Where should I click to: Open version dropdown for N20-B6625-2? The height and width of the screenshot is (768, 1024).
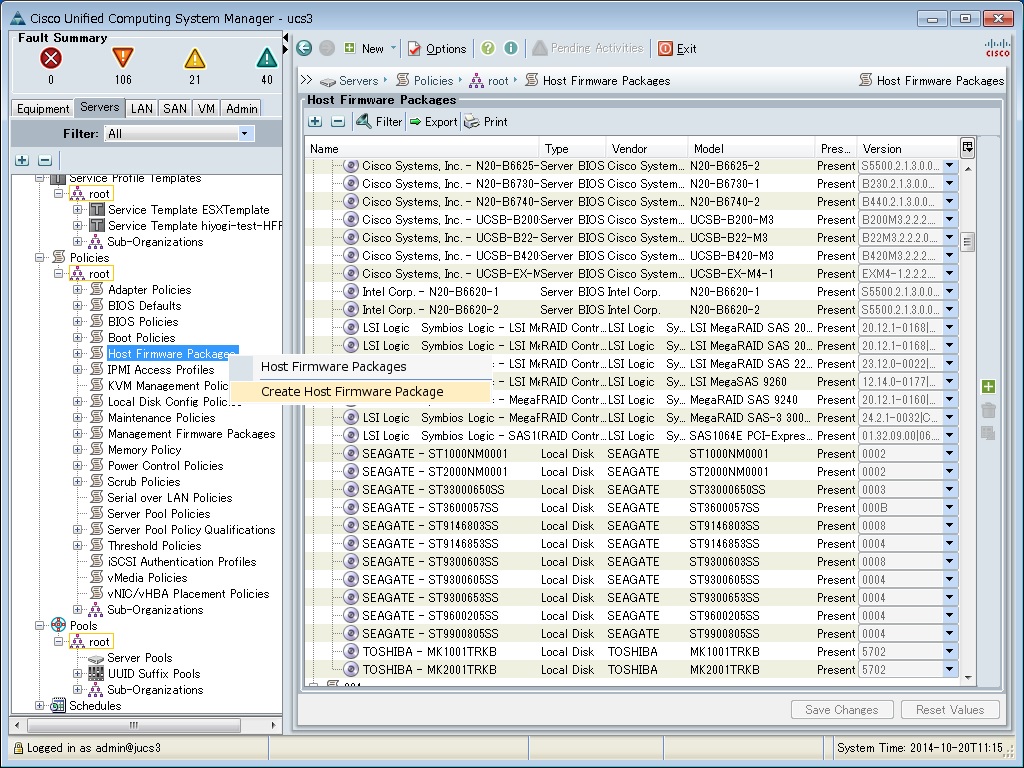(950, 166)
